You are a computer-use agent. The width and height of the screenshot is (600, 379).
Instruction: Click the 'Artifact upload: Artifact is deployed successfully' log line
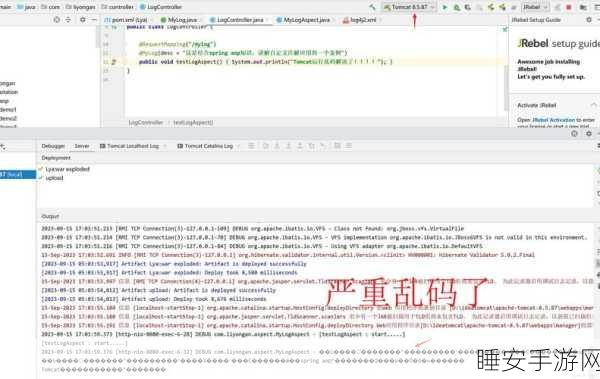158,290
